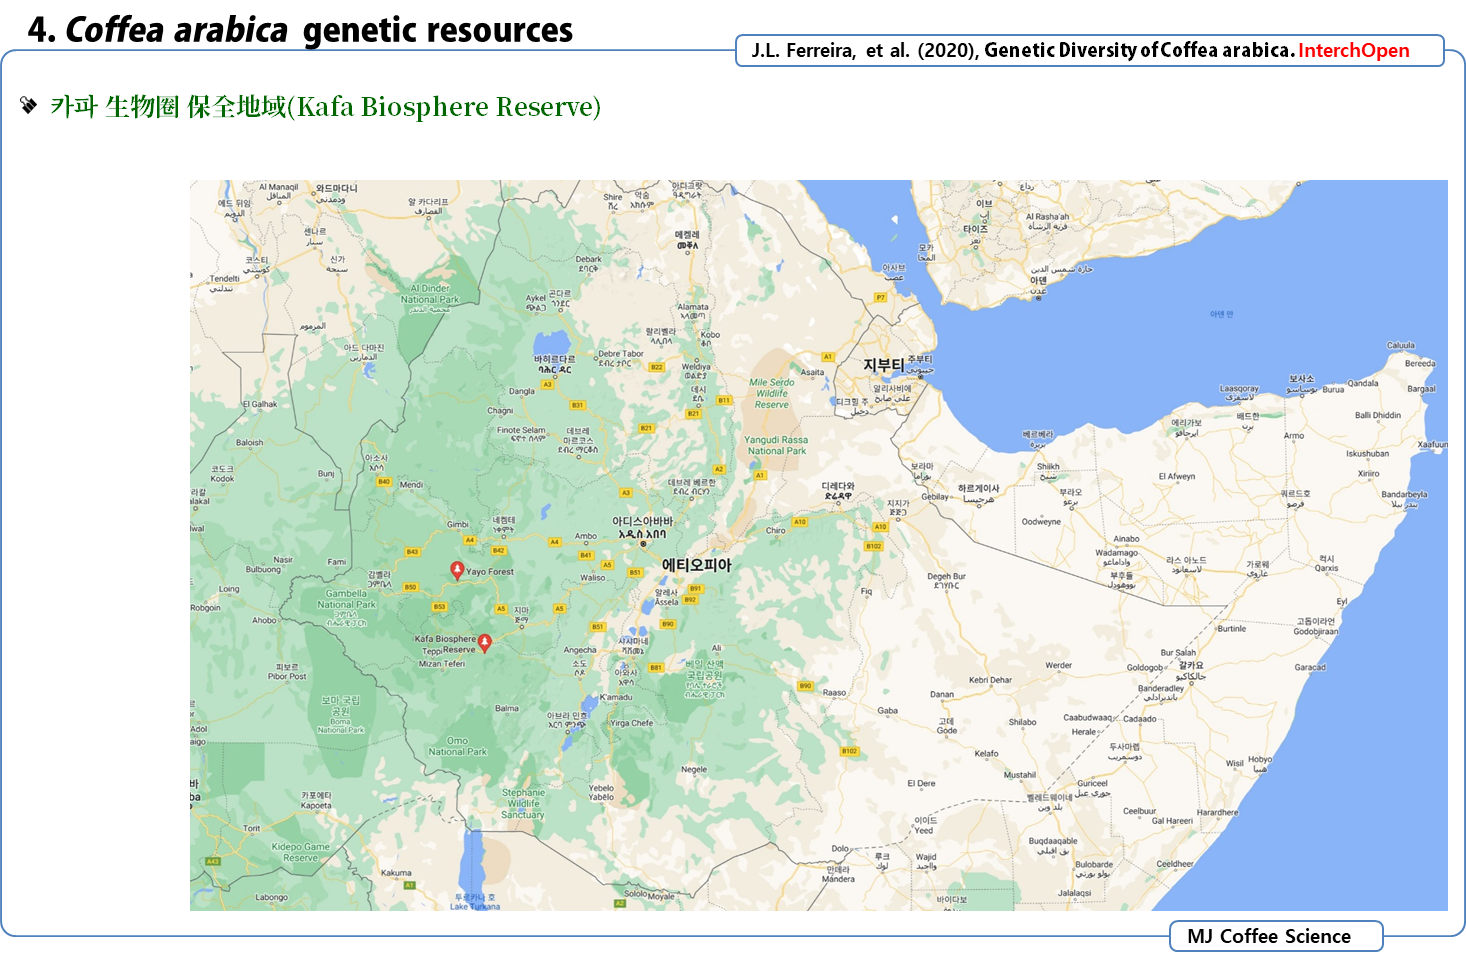Image resolution: width=1466 pixels, height=959 pixels.
Task: Click the Angecha town label
Action: coord(580,650)
